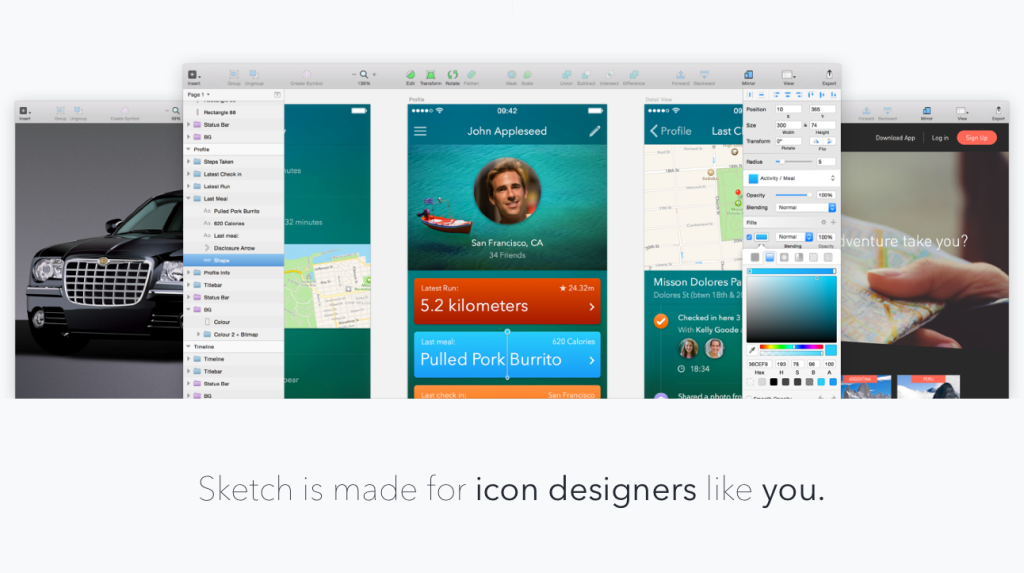Click the Hex color input field
Screen dimensions: 1024x573
(x=760, y=364)
